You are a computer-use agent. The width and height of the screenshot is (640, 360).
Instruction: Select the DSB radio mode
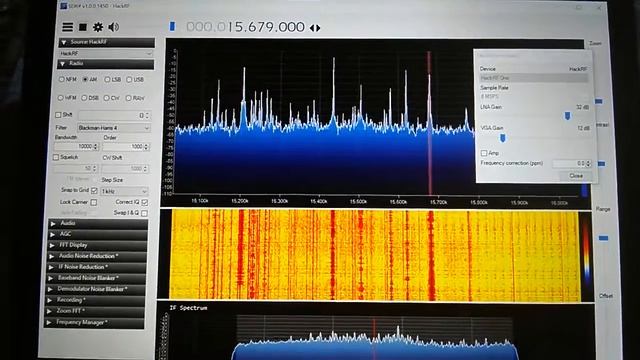(84, 98)
